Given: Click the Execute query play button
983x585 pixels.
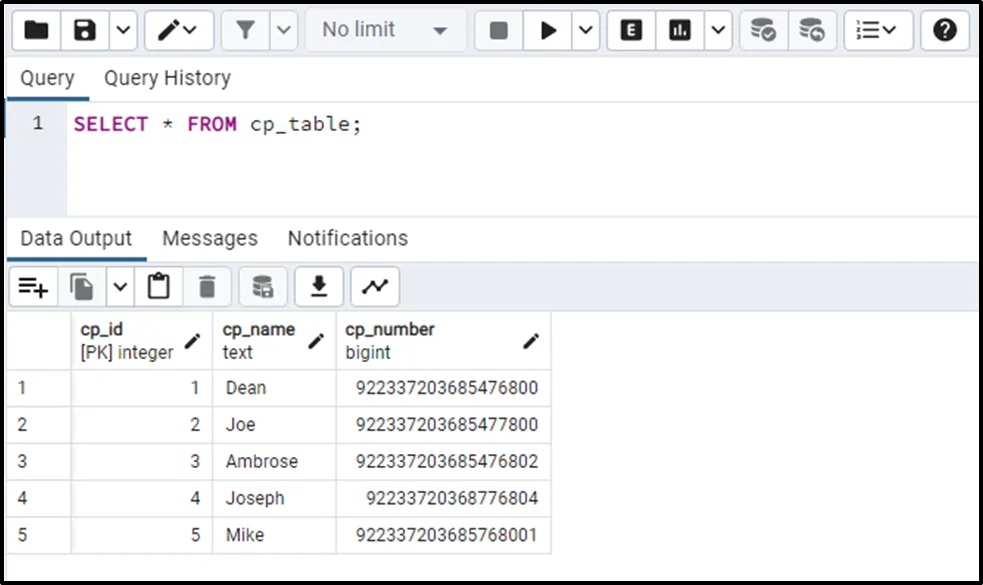Looking at the screenshot, I should [548, 30].
